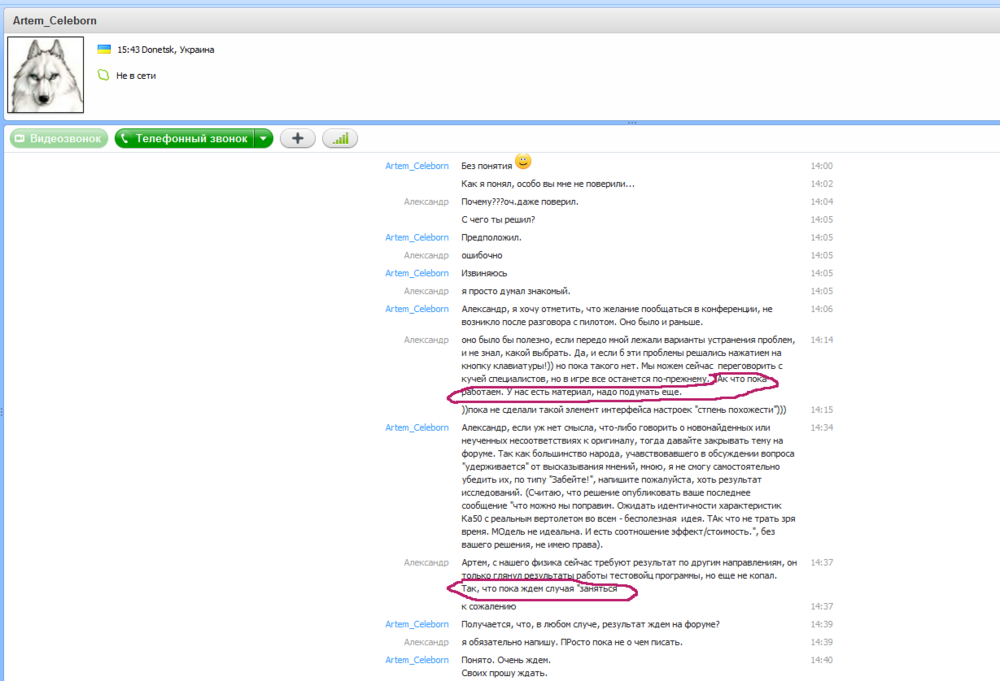Click sender Artem_Celeborn beside Получается, что, в любом случе
Screen dimensions: 1000x681
(417, 624)
